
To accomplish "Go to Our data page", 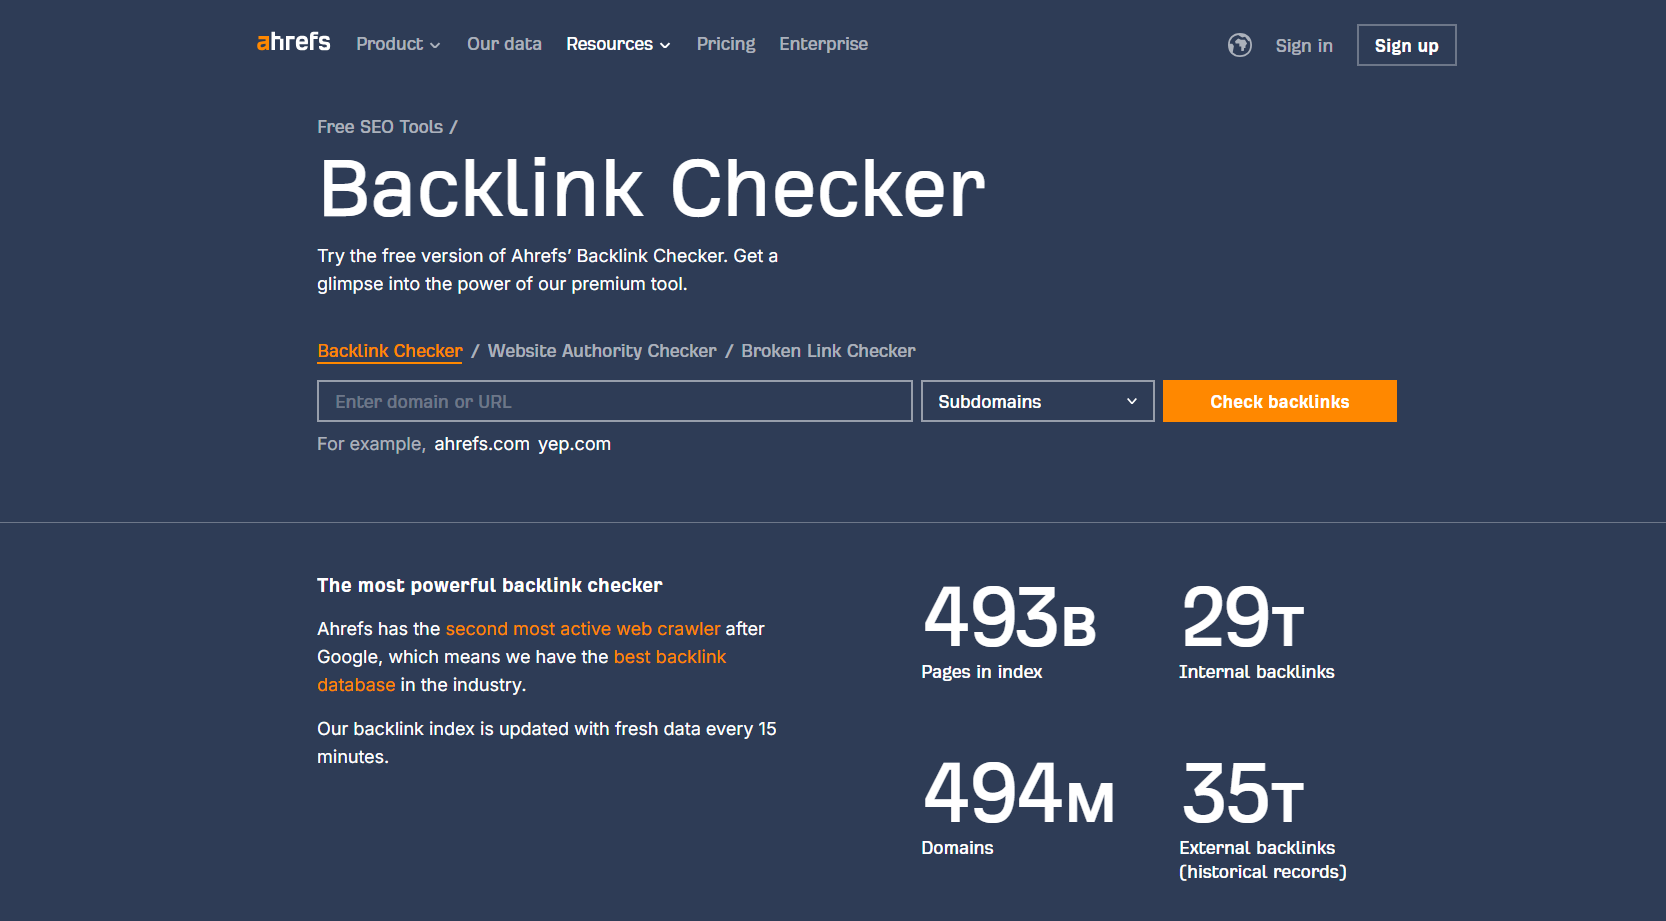I will click(x=504, y=44).
